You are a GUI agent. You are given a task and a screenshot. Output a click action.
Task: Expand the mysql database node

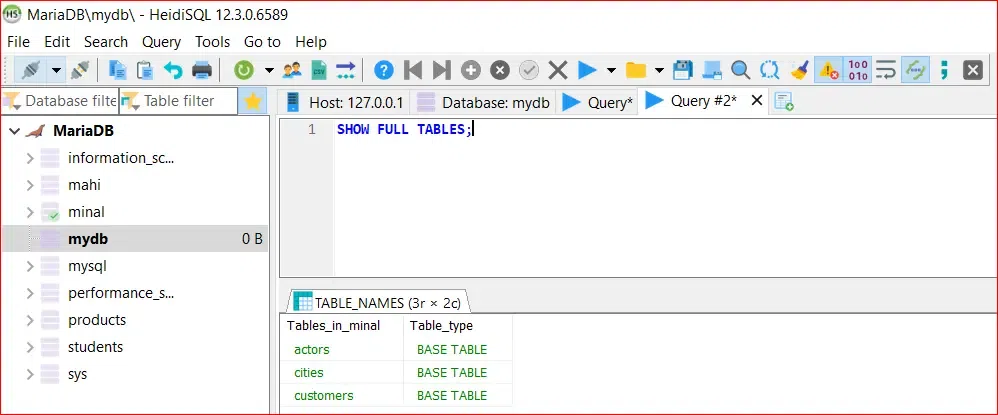(x=30, y=266)
